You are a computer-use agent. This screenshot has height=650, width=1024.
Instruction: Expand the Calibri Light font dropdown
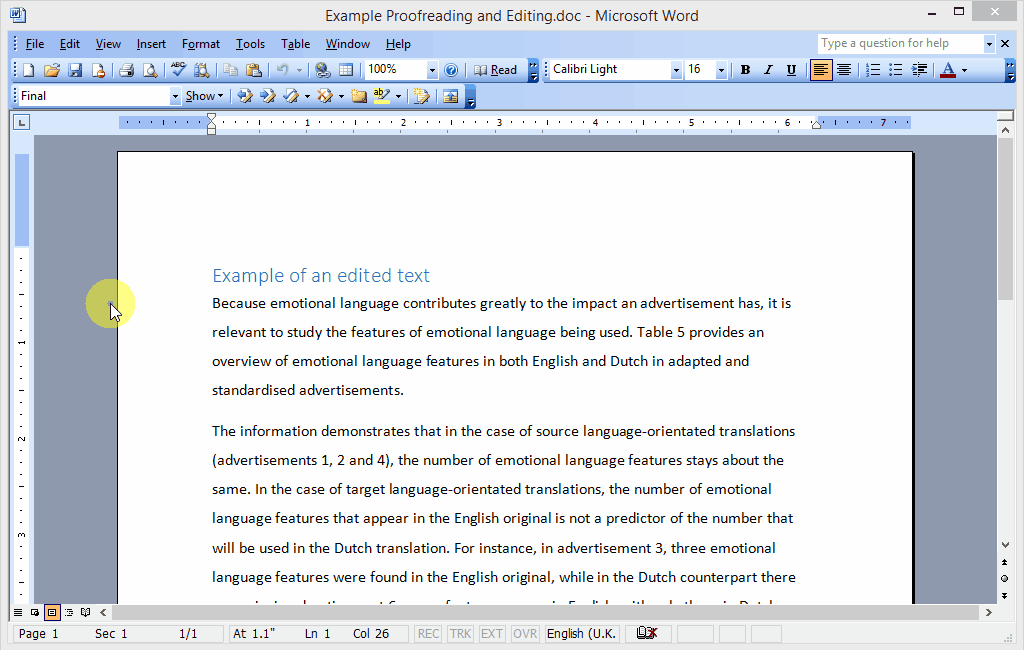(676, 70)
